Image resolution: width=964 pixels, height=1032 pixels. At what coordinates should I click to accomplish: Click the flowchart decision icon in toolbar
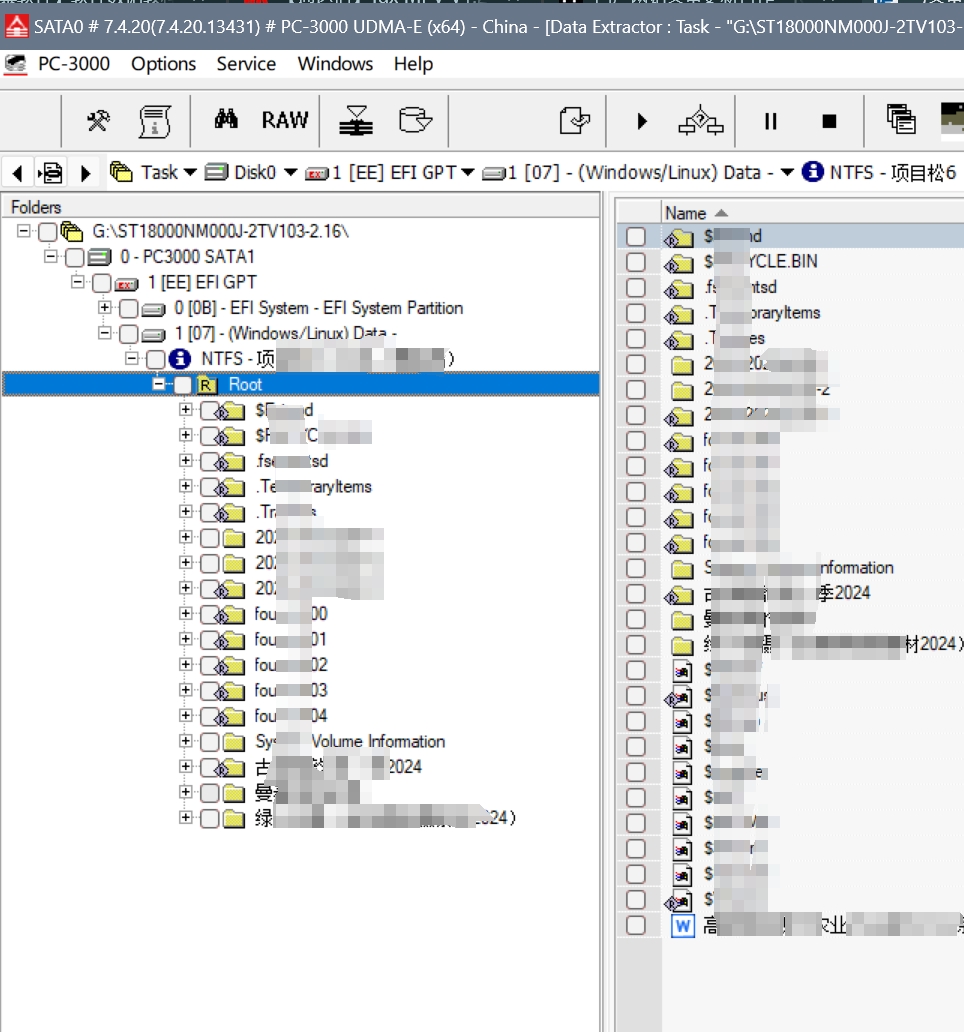700,121
